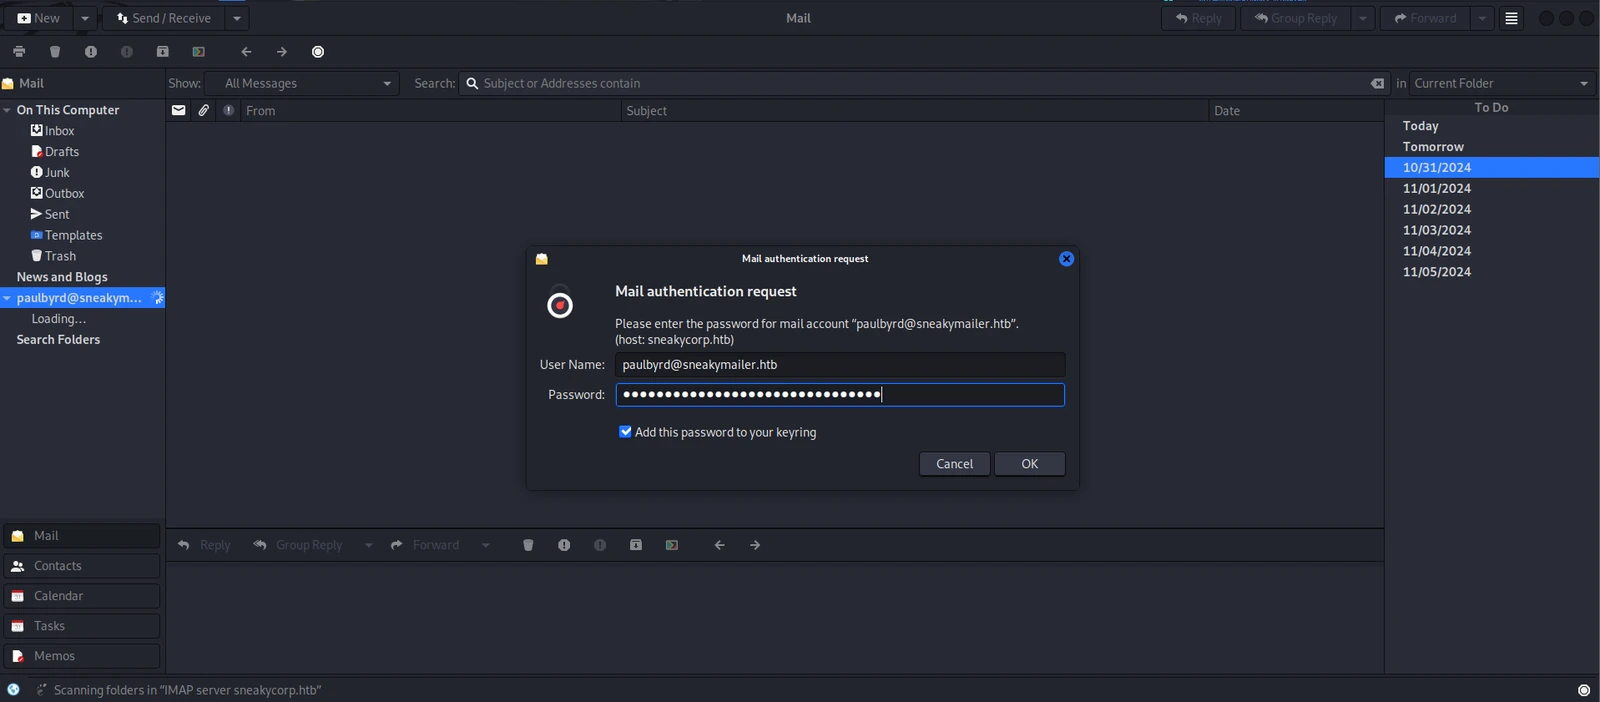Viewport: 1600px width, 702px height.
Task: Click into the User Name field
Action: coord(840,365)
